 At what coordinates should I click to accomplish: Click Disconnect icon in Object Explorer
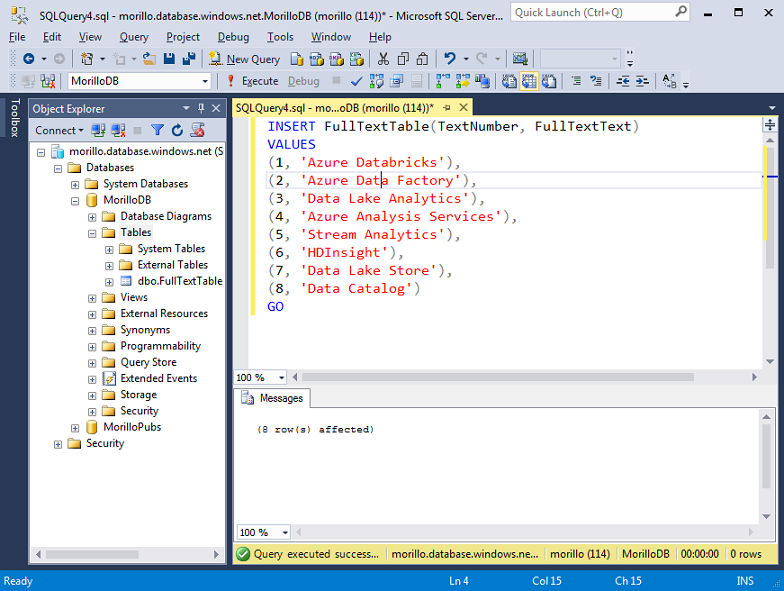click(x=118, y=130)
